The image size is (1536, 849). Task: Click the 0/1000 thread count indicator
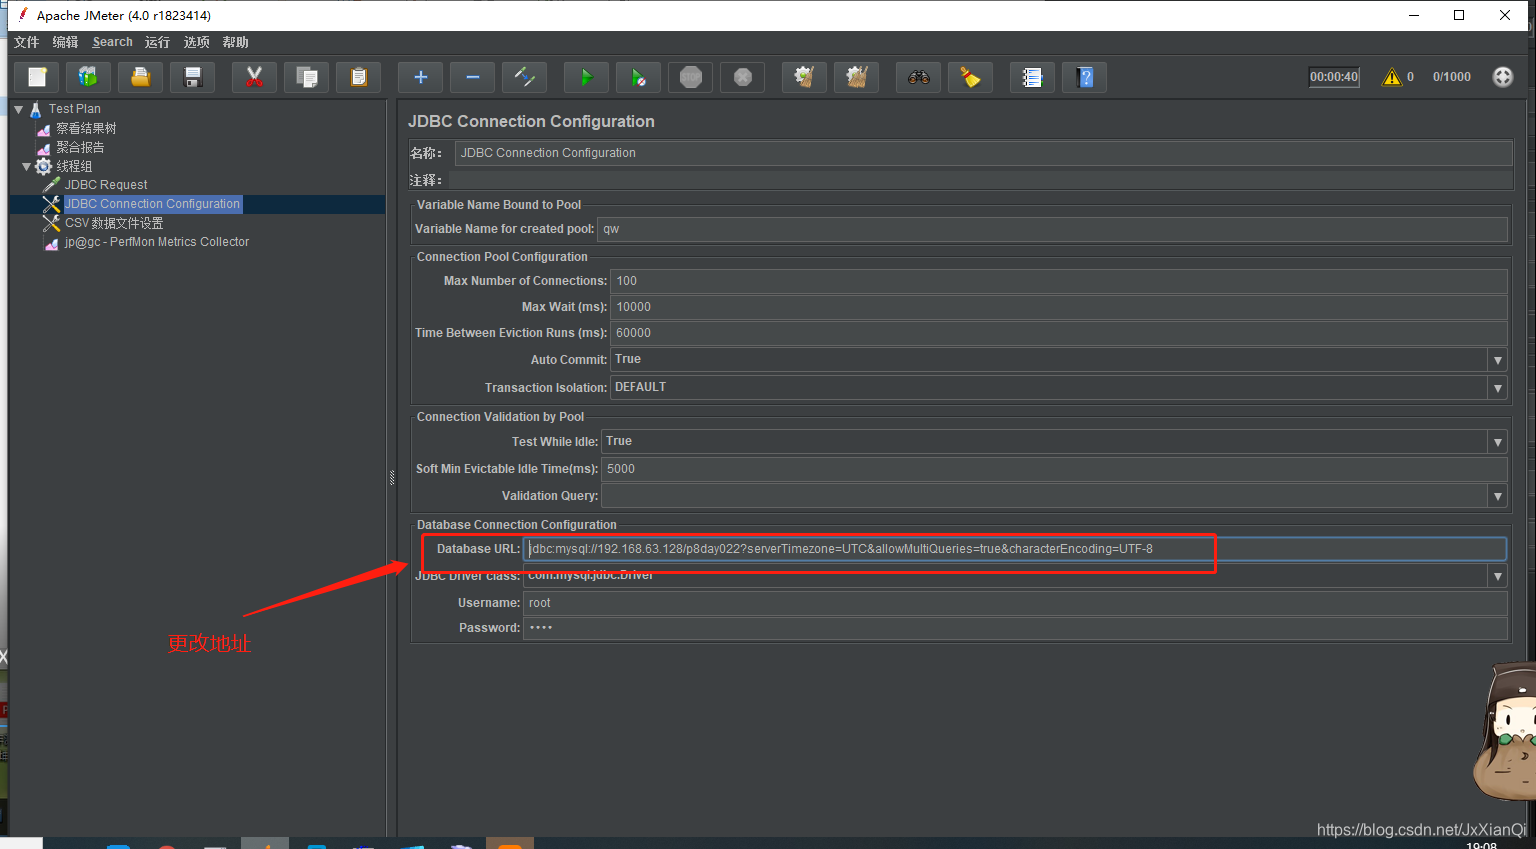1452,77
